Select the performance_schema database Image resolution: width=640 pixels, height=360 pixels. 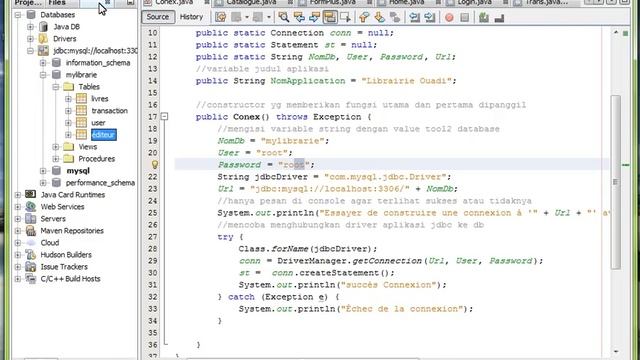(x=100, y=183)
